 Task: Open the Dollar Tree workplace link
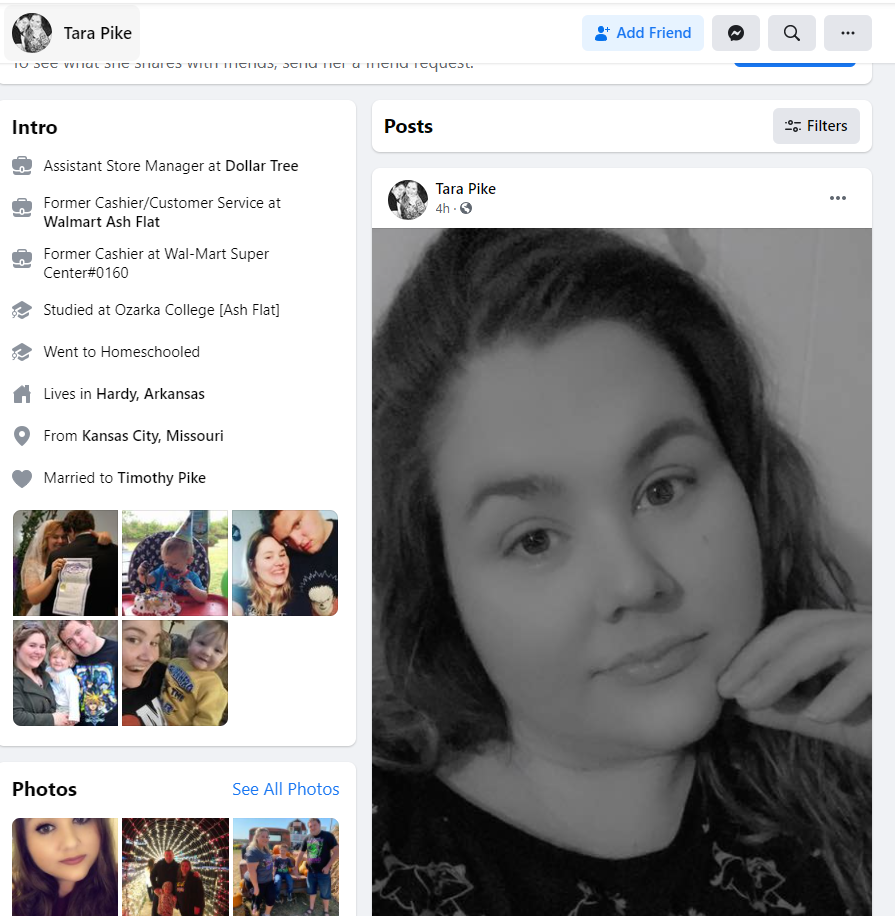[262, 166]
